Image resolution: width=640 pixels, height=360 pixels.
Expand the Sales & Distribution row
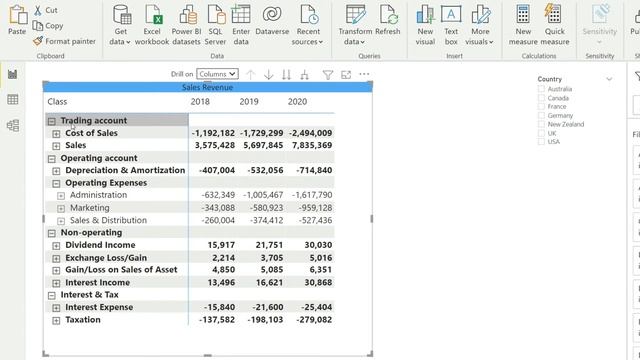click(x=61, y=221)
